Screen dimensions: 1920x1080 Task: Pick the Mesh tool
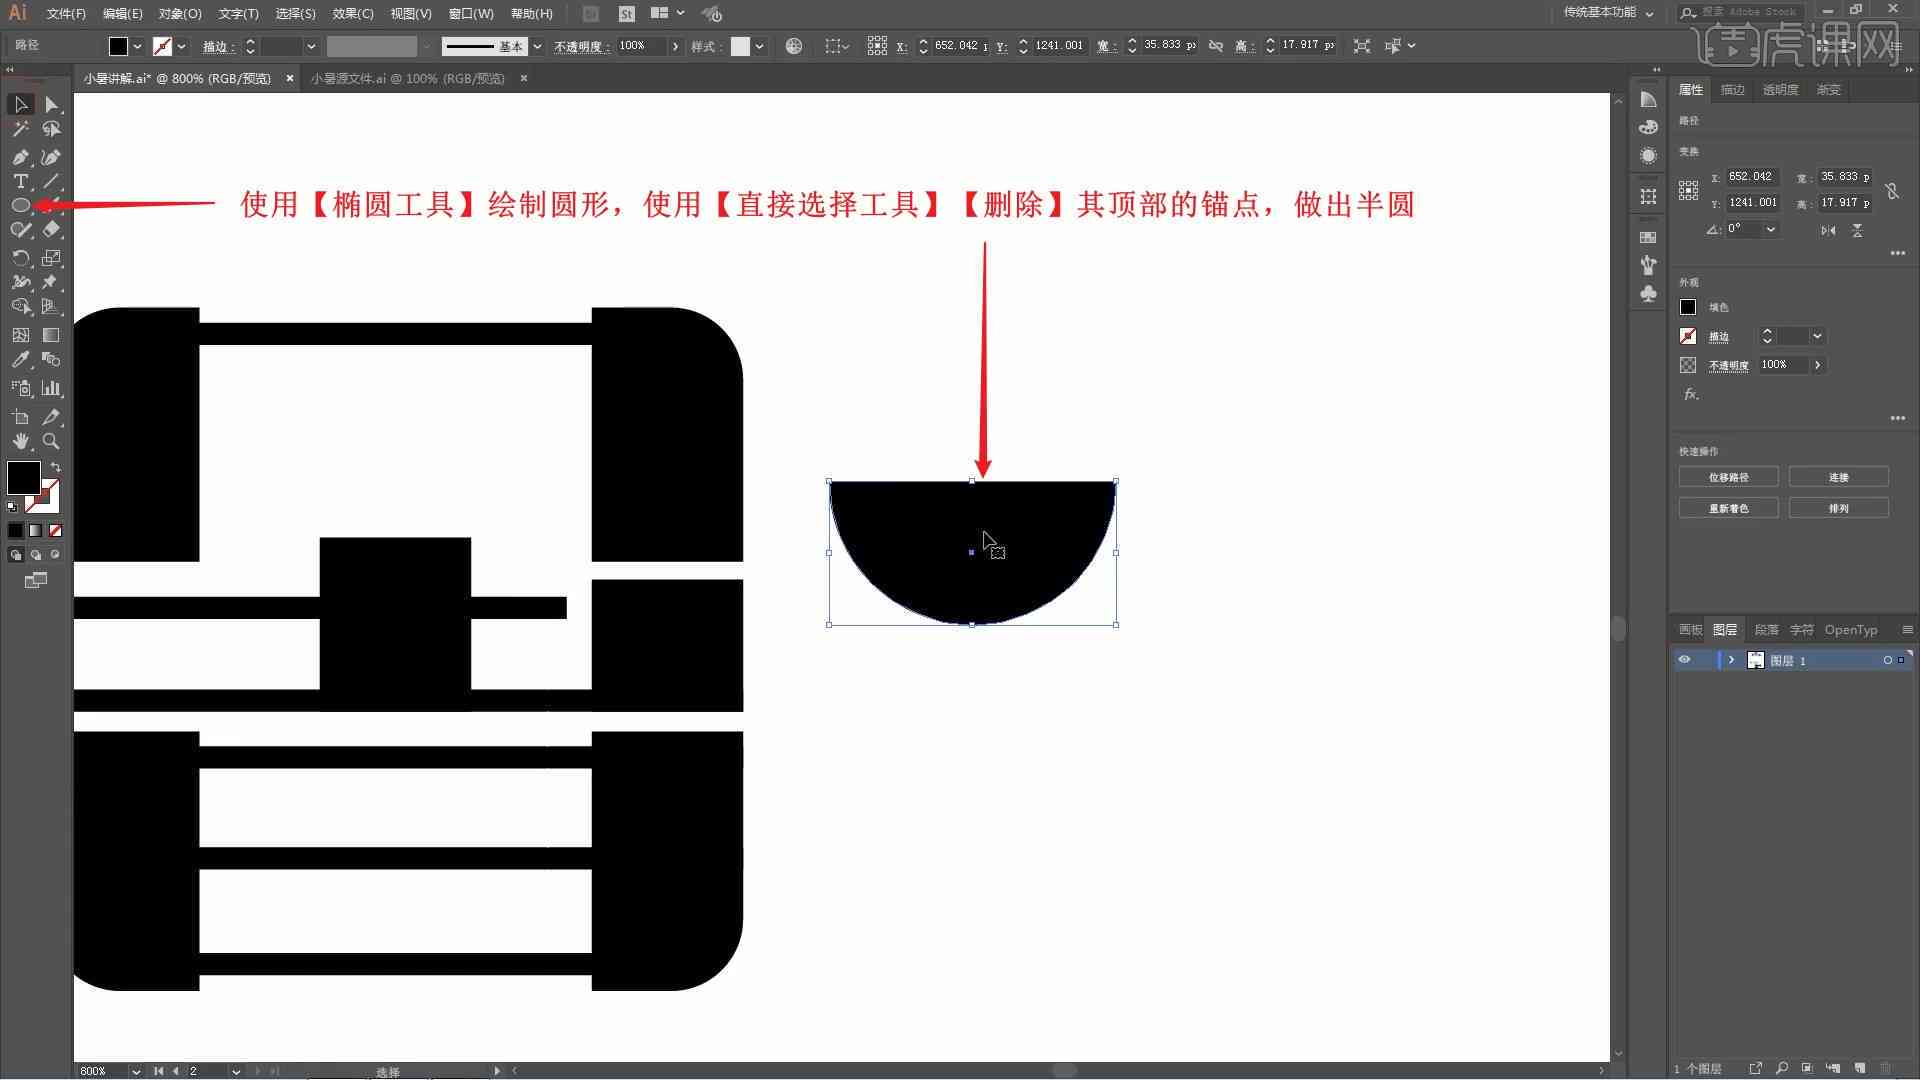coord(20,335)
